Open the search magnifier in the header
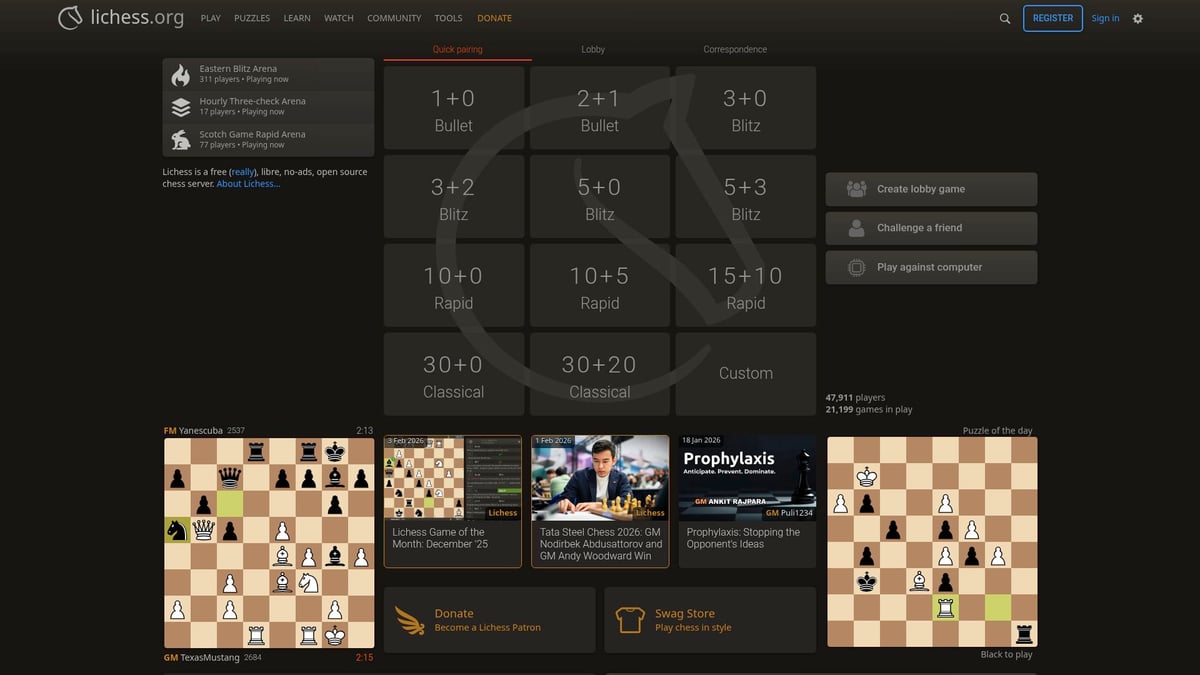Viewport: 1200px width, 675px height. 1004,18
